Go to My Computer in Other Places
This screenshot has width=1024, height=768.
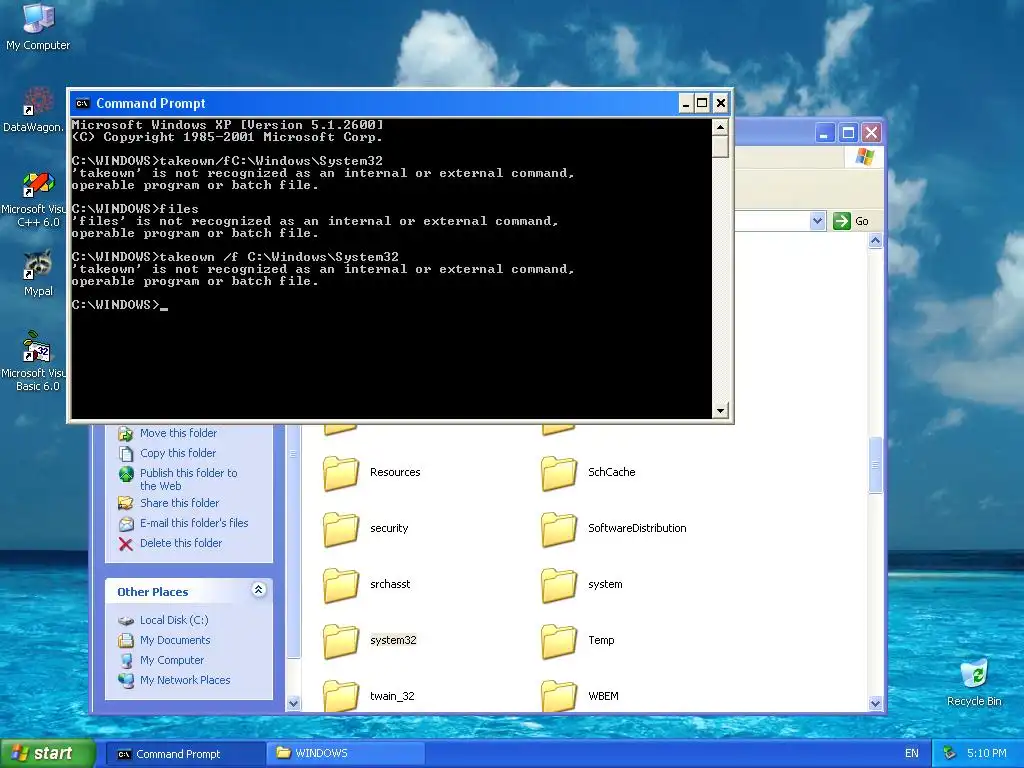[172, 660]
